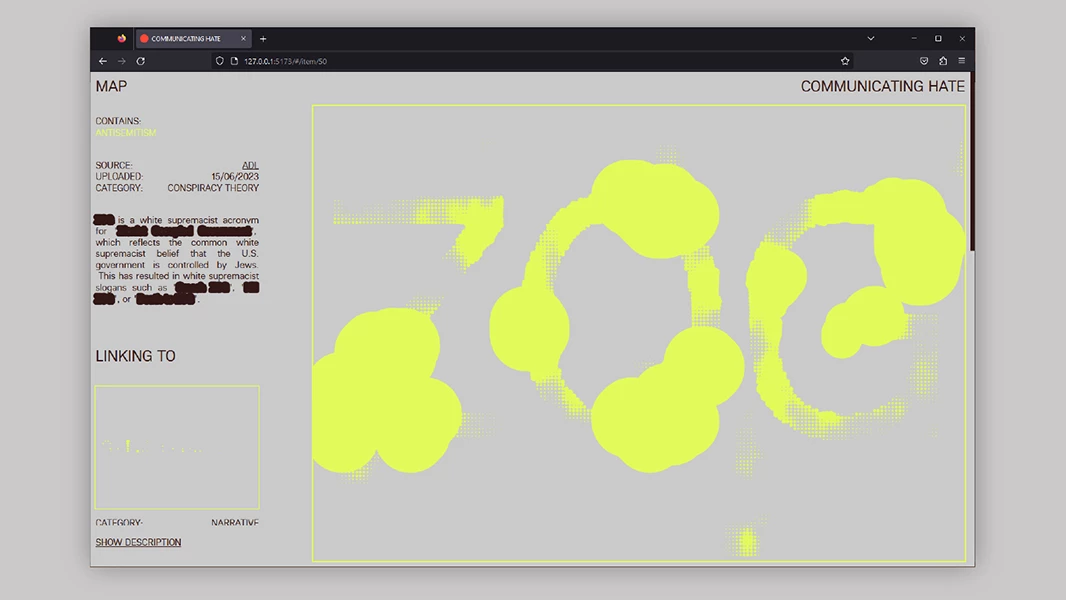Viewport: 1066px width, 600px height.
Task: Maximize the Firefox browser window
Action: (x=938, y=39)
